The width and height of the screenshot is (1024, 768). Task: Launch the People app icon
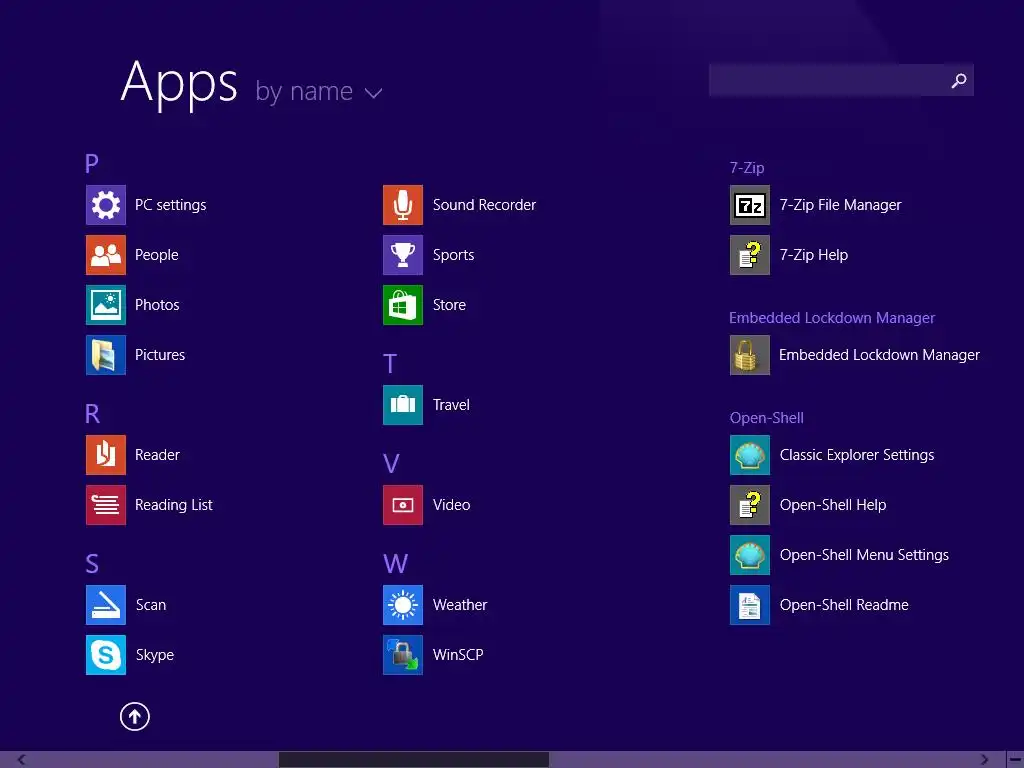point(106,255)
